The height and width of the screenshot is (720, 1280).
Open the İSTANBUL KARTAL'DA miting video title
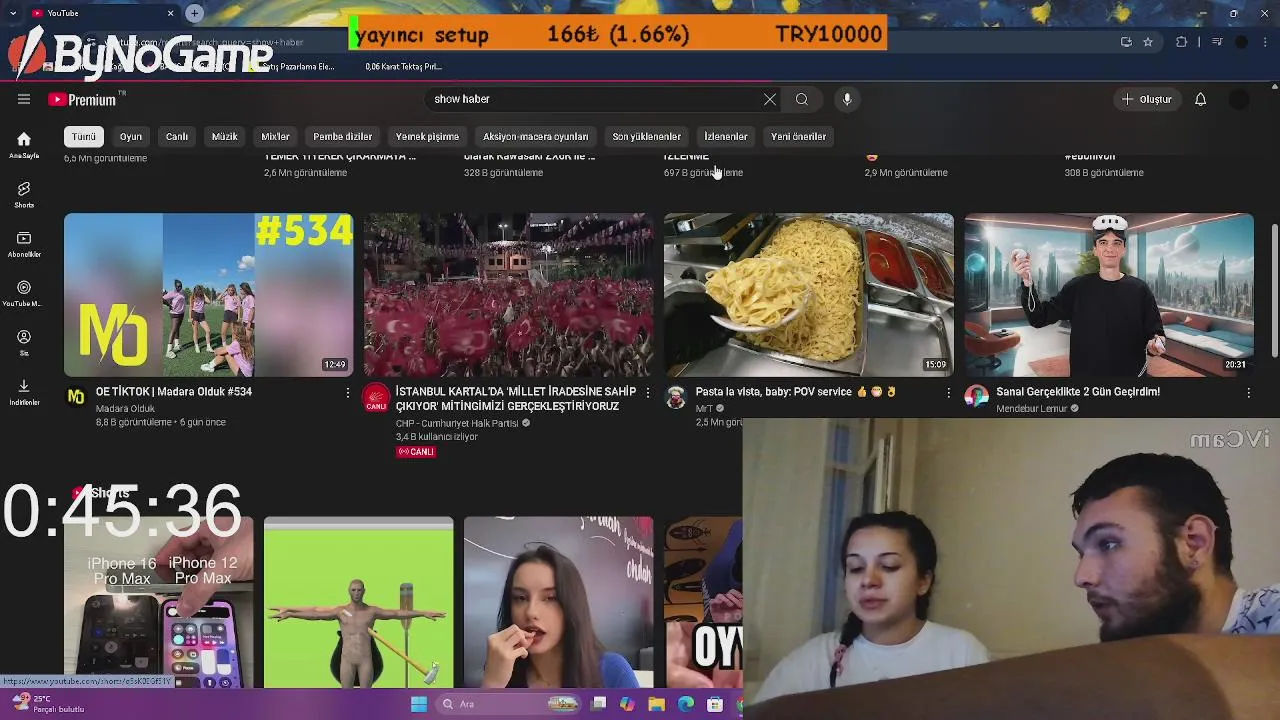point(516,399)
